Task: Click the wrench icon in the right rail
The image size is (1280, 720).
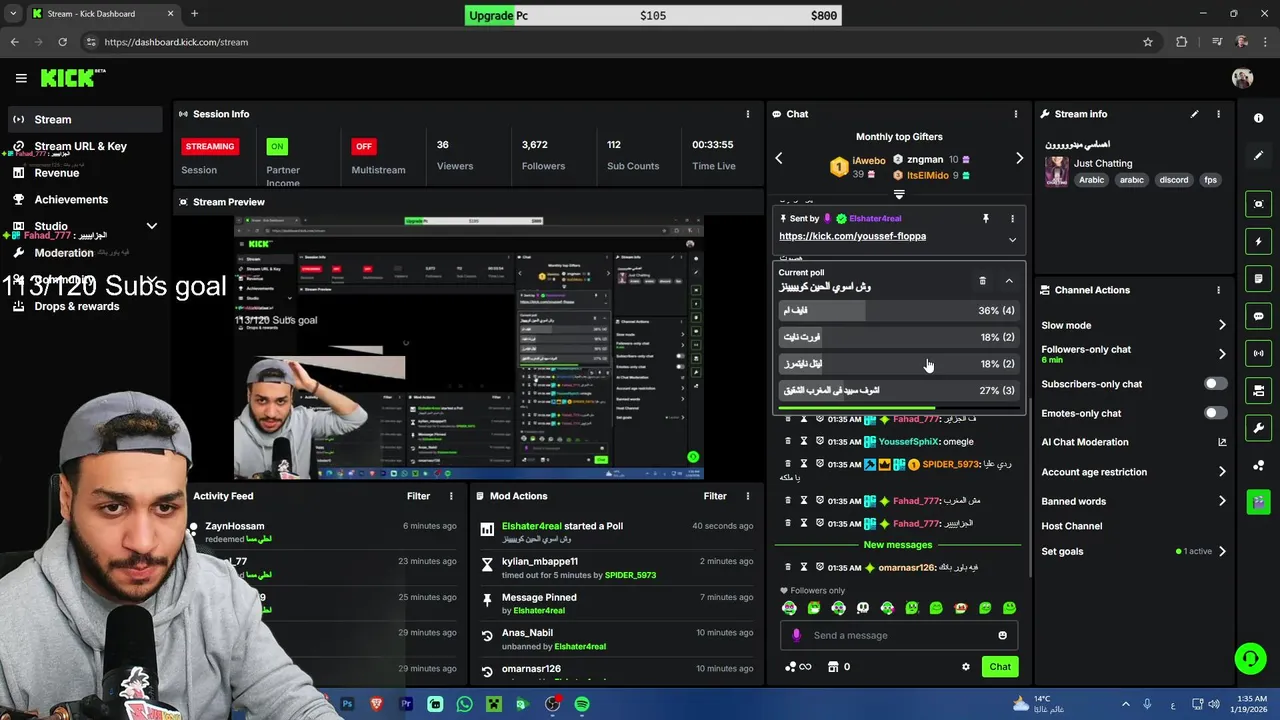Action: click(x=1258, y=428)
